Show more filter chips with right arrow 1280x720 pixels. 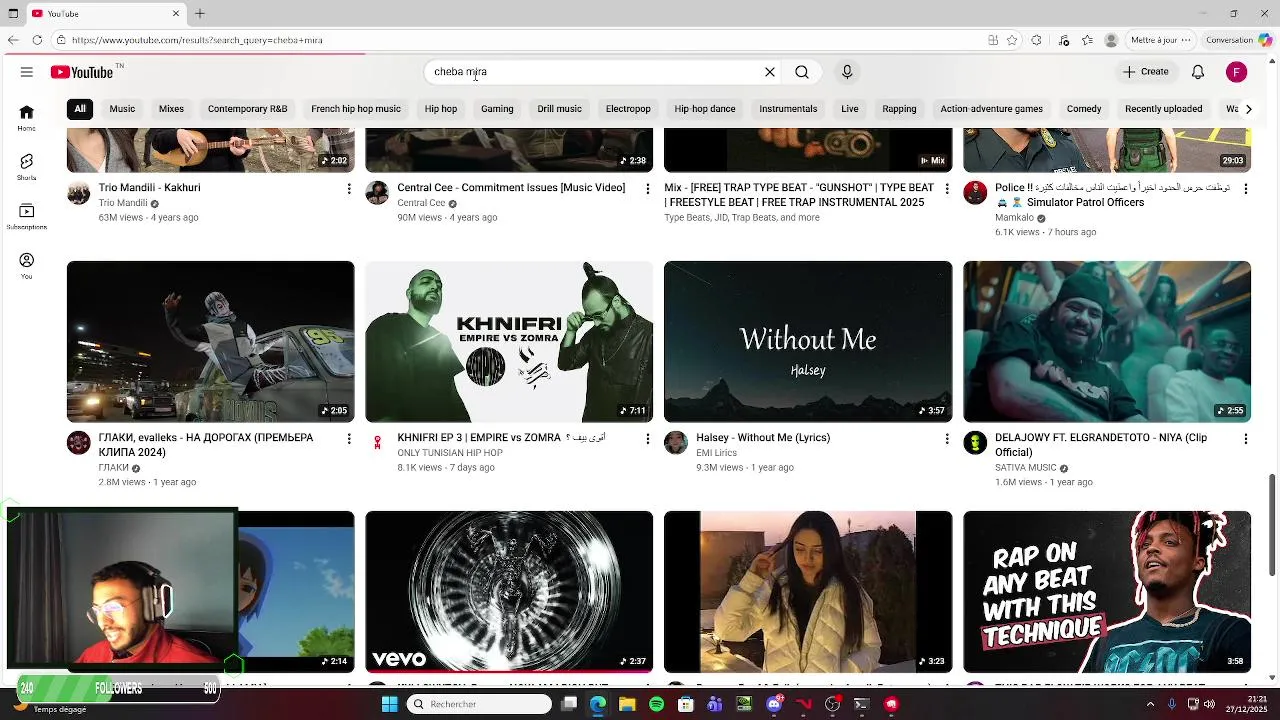point(1248,109)
